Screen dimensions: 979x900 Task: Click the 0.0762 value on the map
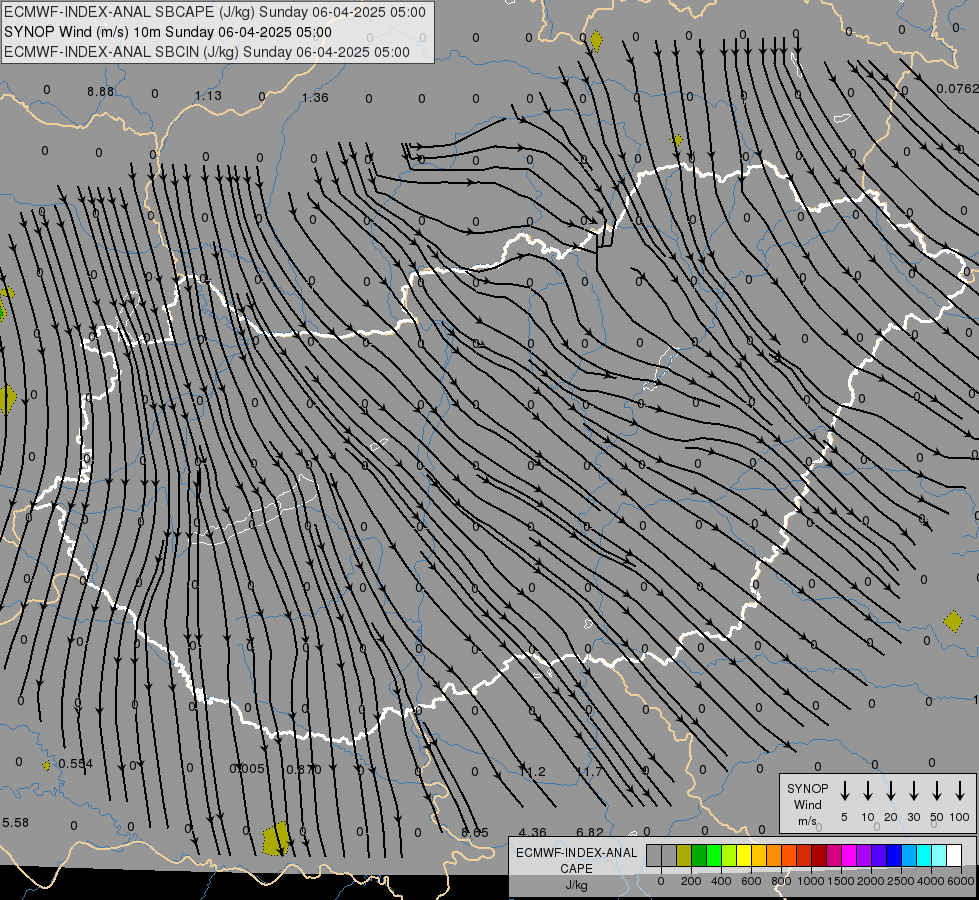958,89
